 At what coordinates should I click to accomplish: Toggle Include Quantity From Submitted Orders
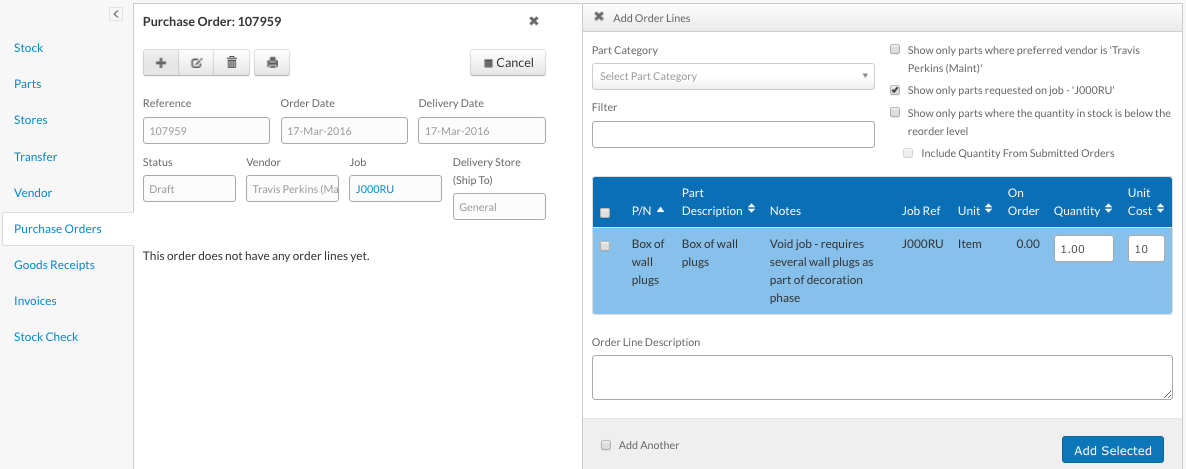tap(908, 154)
